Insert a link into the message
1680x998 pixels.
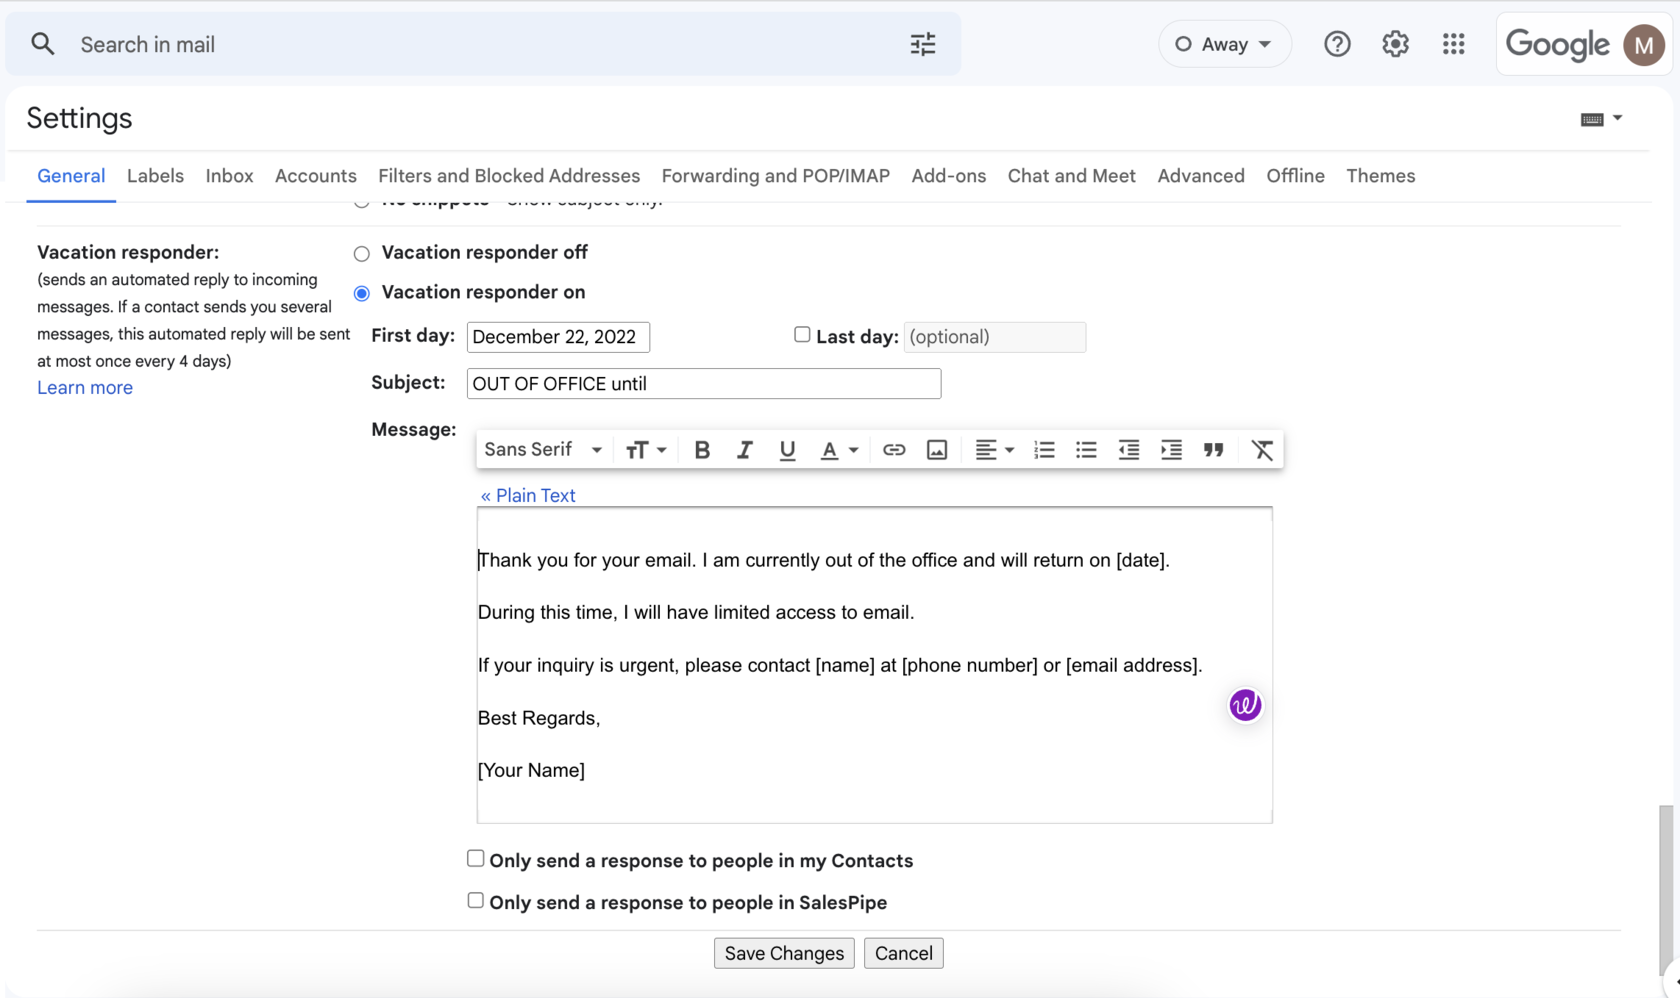pyautogui.click(x=893, y=450)
